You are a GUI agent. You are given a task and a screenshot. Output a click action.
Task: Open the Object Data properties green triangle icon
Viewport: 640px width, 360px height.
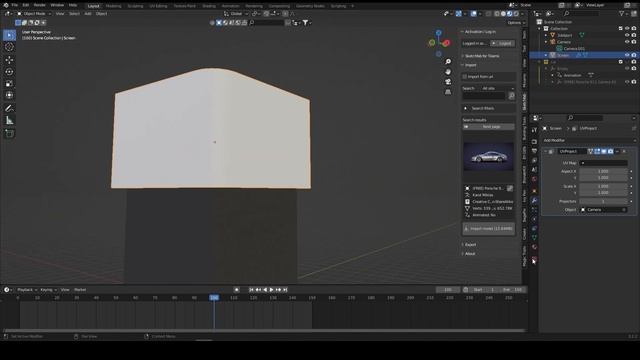pos(534,237)
